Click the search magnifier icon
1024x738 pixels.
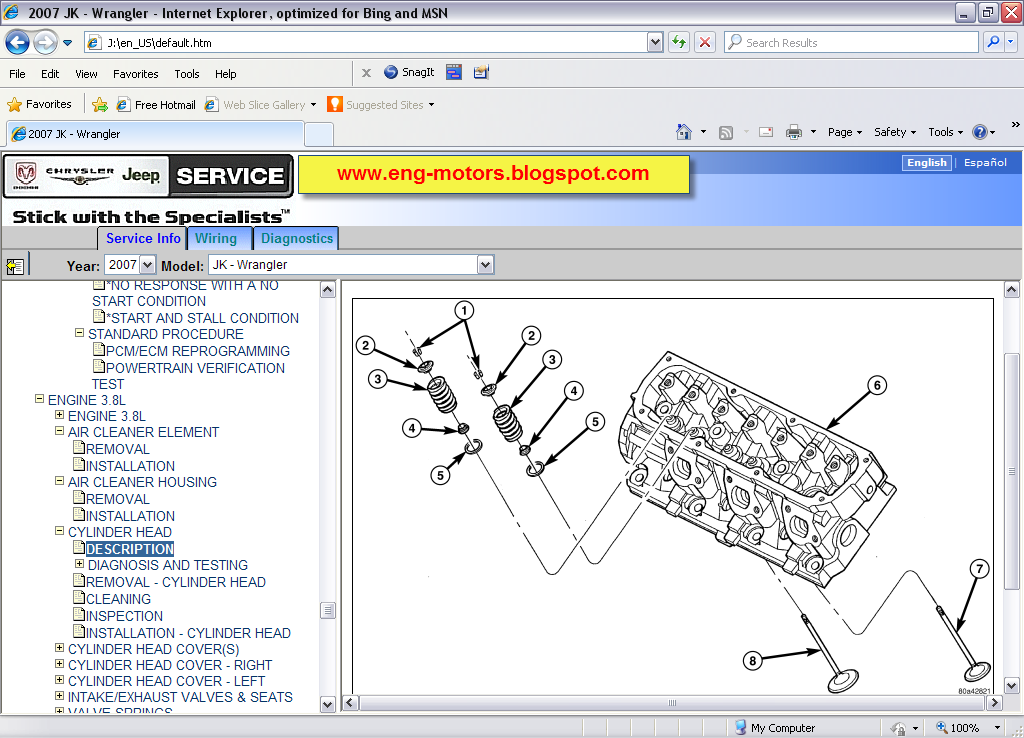[993, 42]
